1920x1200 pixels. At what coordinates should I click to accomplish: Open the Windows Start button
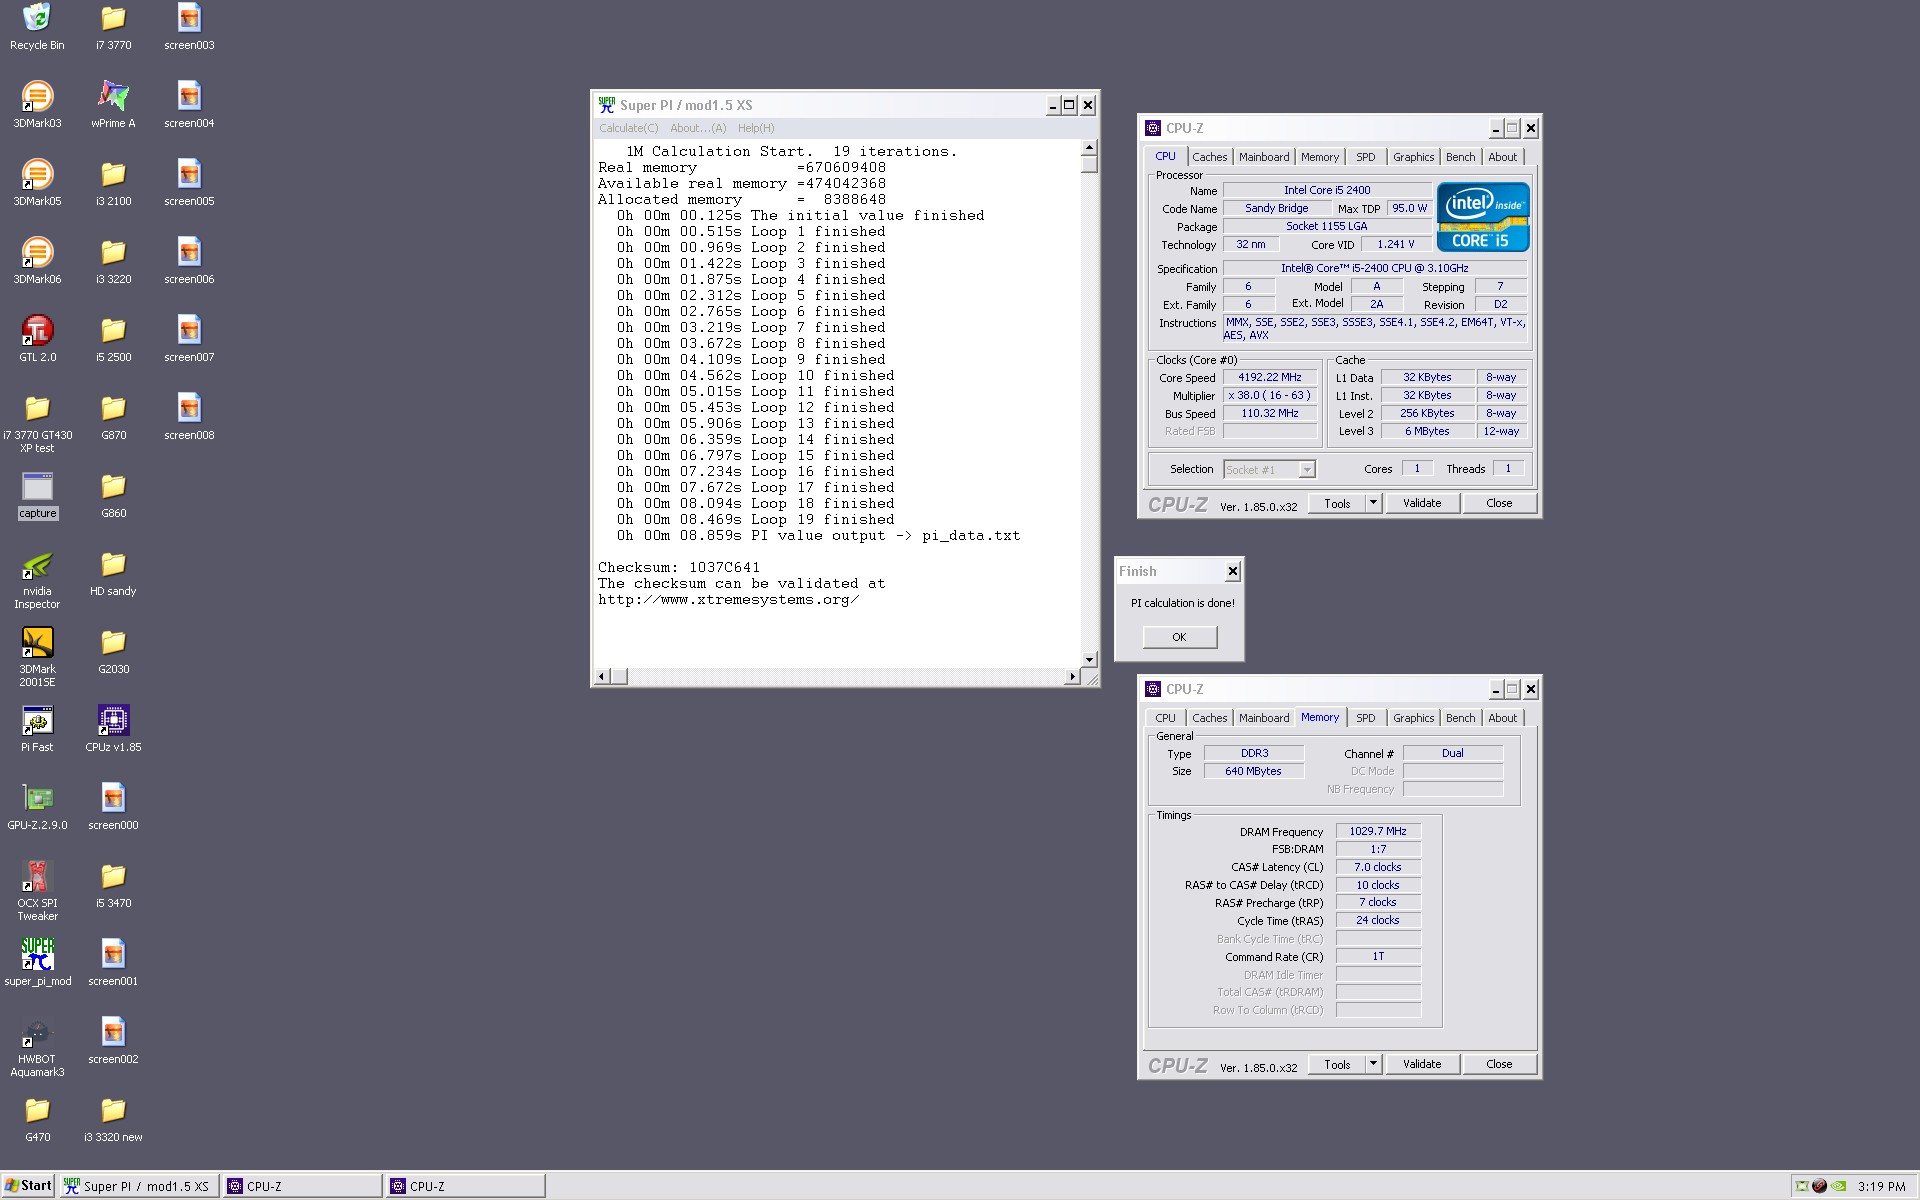tap(28, 1186)
